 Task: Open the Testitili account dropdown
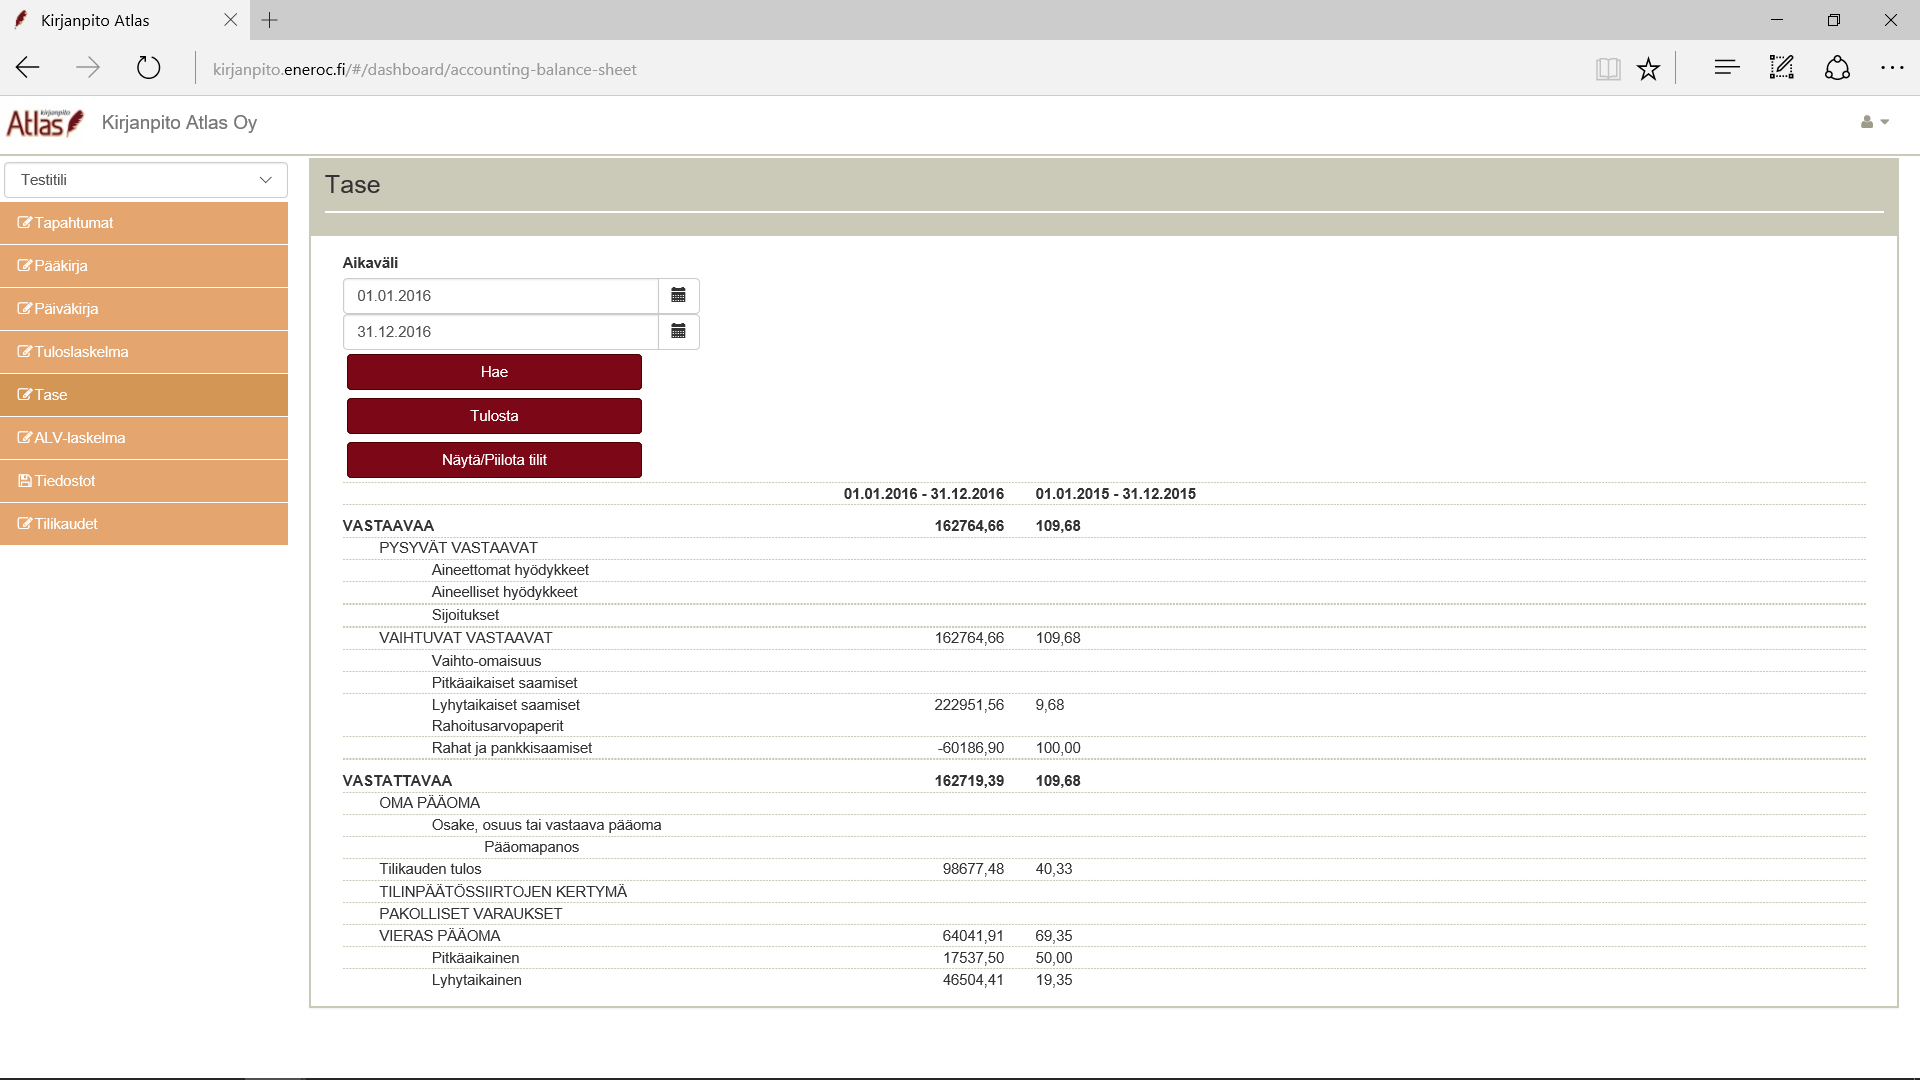(146, 180)
